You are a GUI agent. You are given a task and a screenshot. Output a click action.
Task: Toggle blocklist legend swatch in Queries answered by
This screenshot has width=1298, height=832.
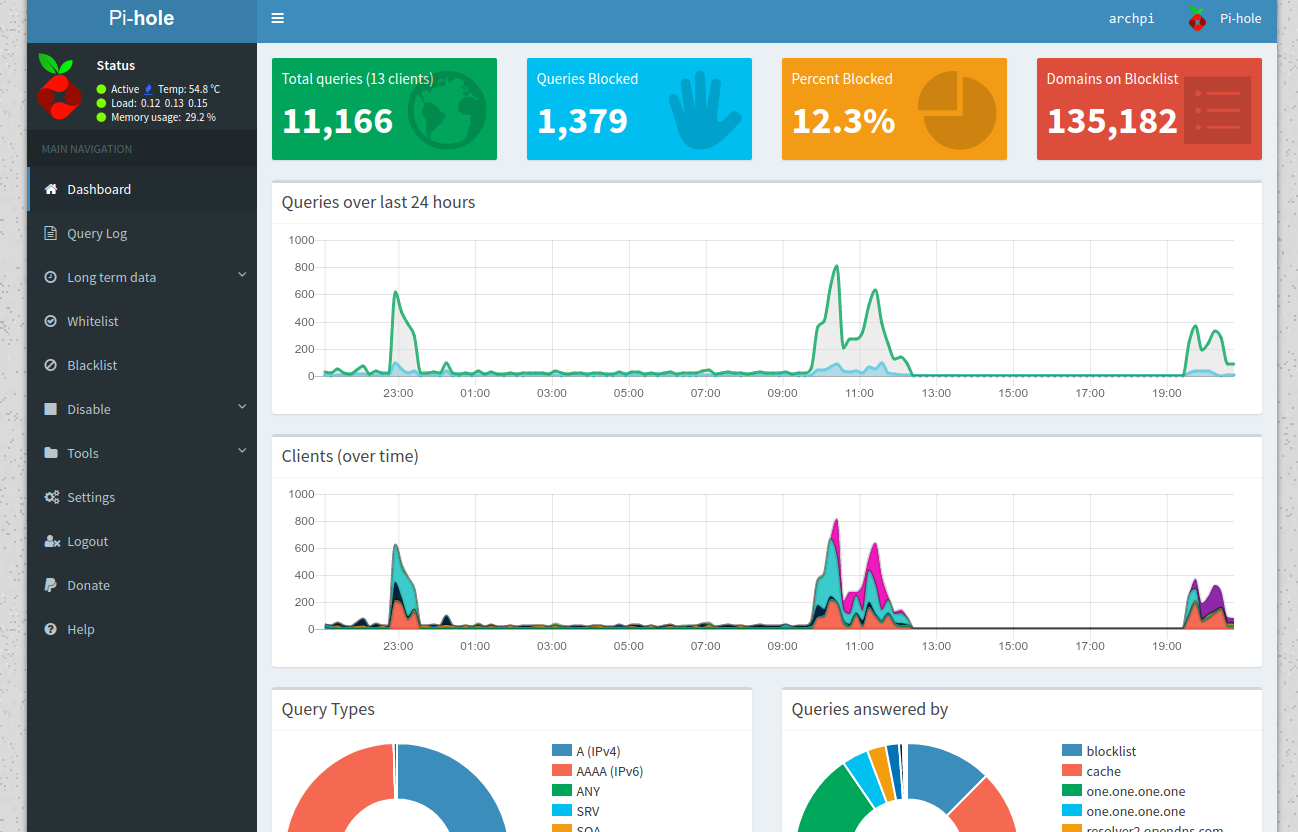click(1071, 750)
